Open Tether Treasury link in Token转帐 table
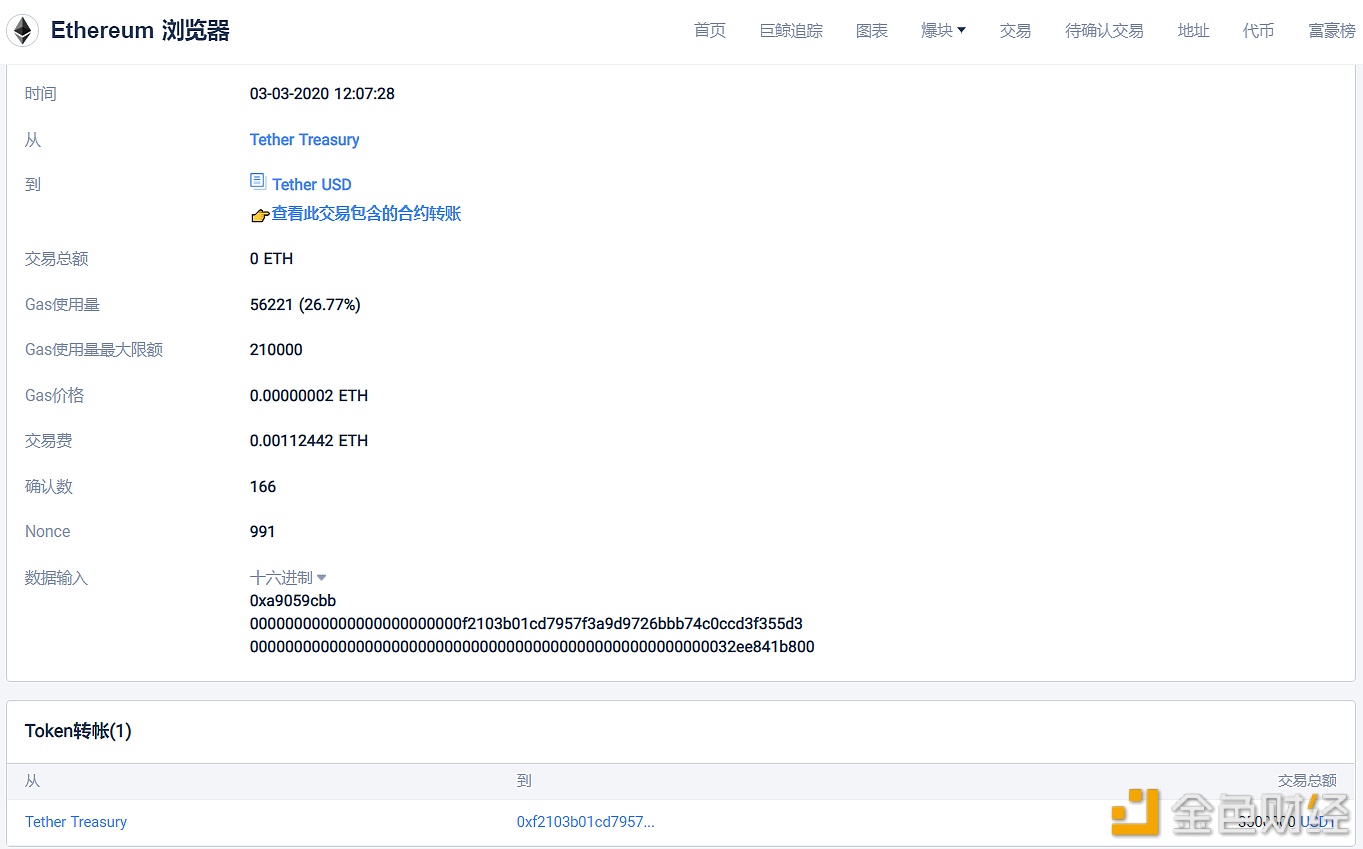 tap(76, 822)
